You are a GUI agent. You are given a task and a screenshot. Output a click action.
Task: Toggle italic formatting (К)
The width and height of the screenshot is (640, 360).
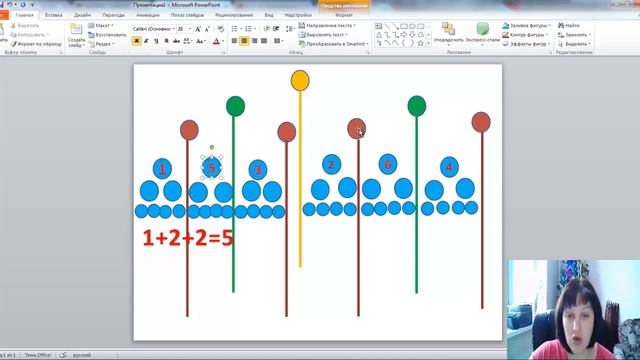pos(146,41)
